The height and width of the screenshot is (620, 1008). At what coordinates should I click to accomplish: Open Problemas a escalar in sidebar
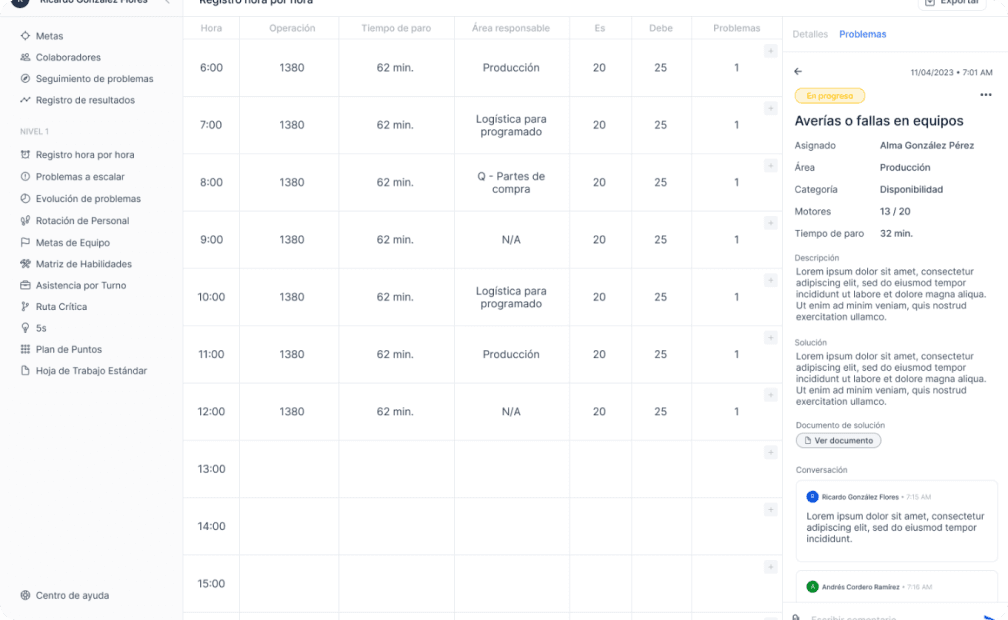tap(80, 177)
